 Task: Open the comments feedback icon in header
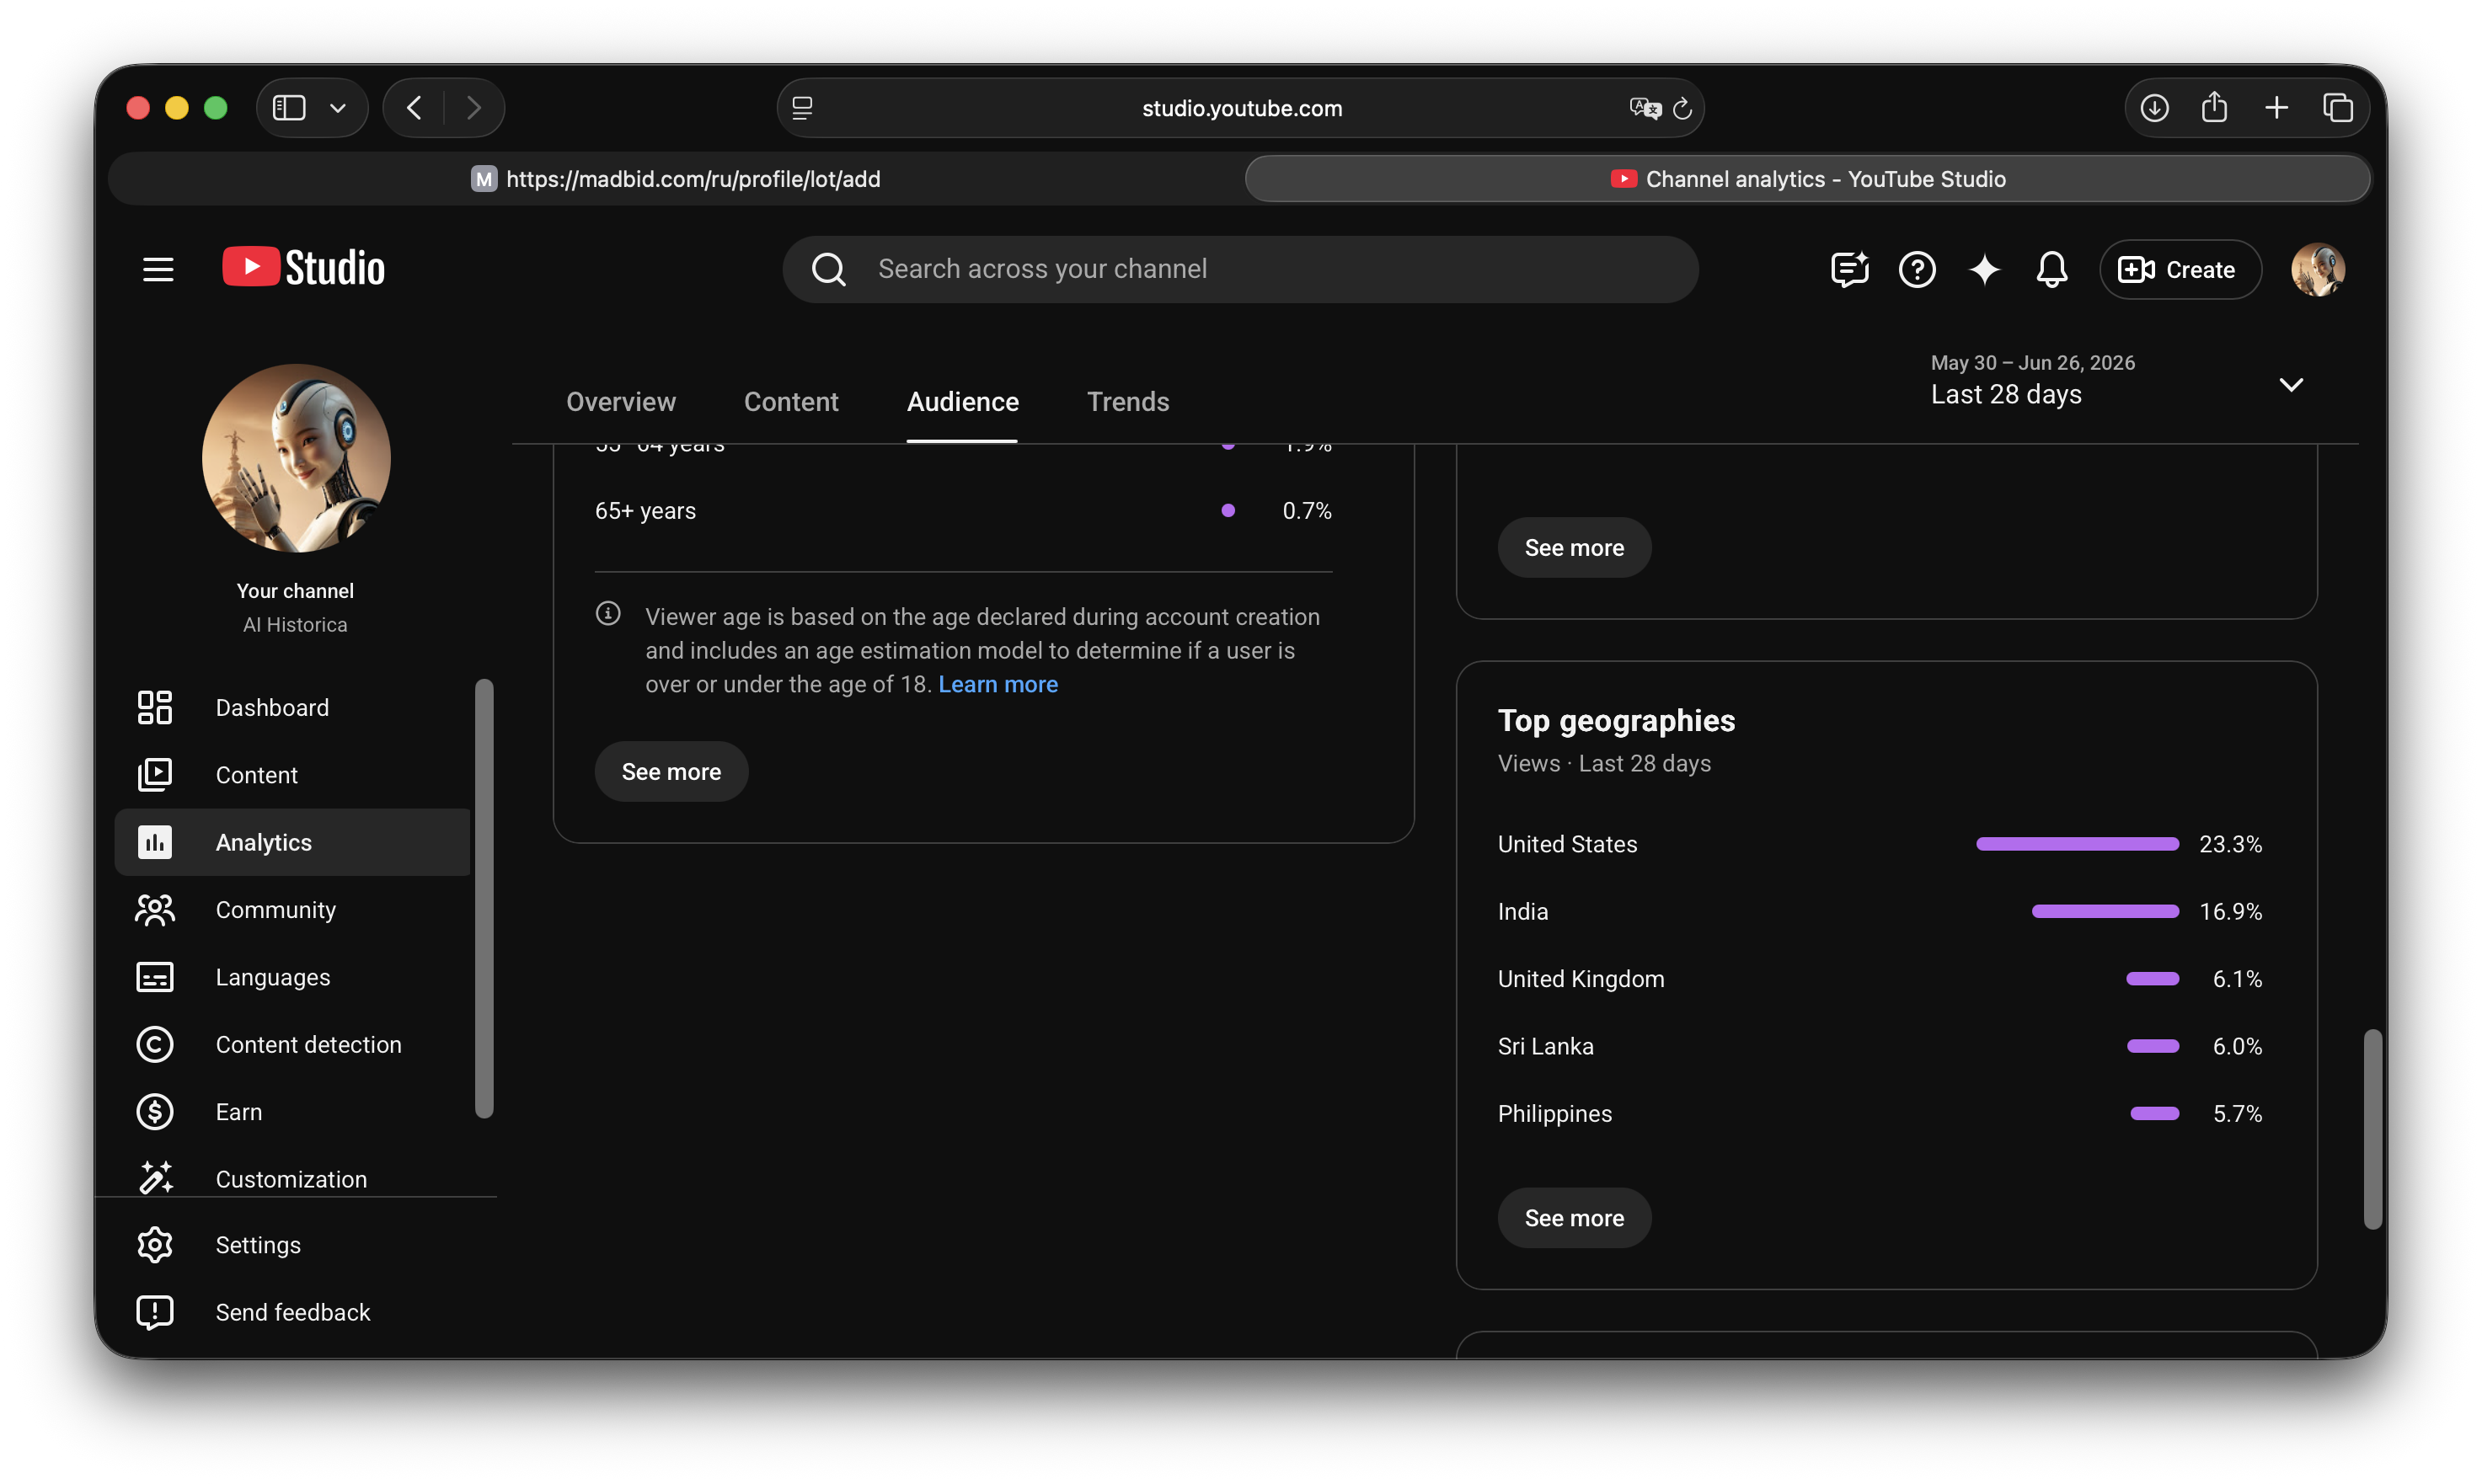point(1849,269)
